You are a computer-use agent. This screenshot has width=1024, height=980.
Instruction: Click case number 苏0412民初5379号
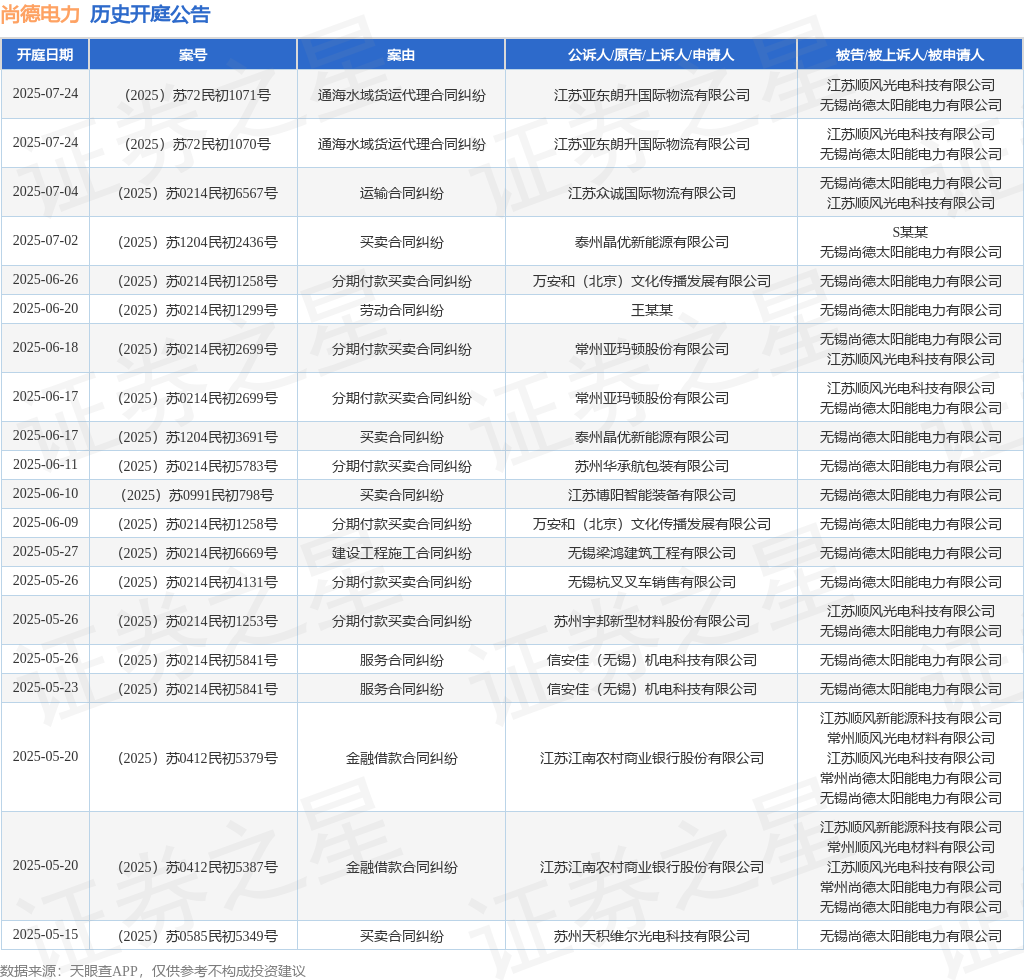pyautogui.click(x=197, y=759)
